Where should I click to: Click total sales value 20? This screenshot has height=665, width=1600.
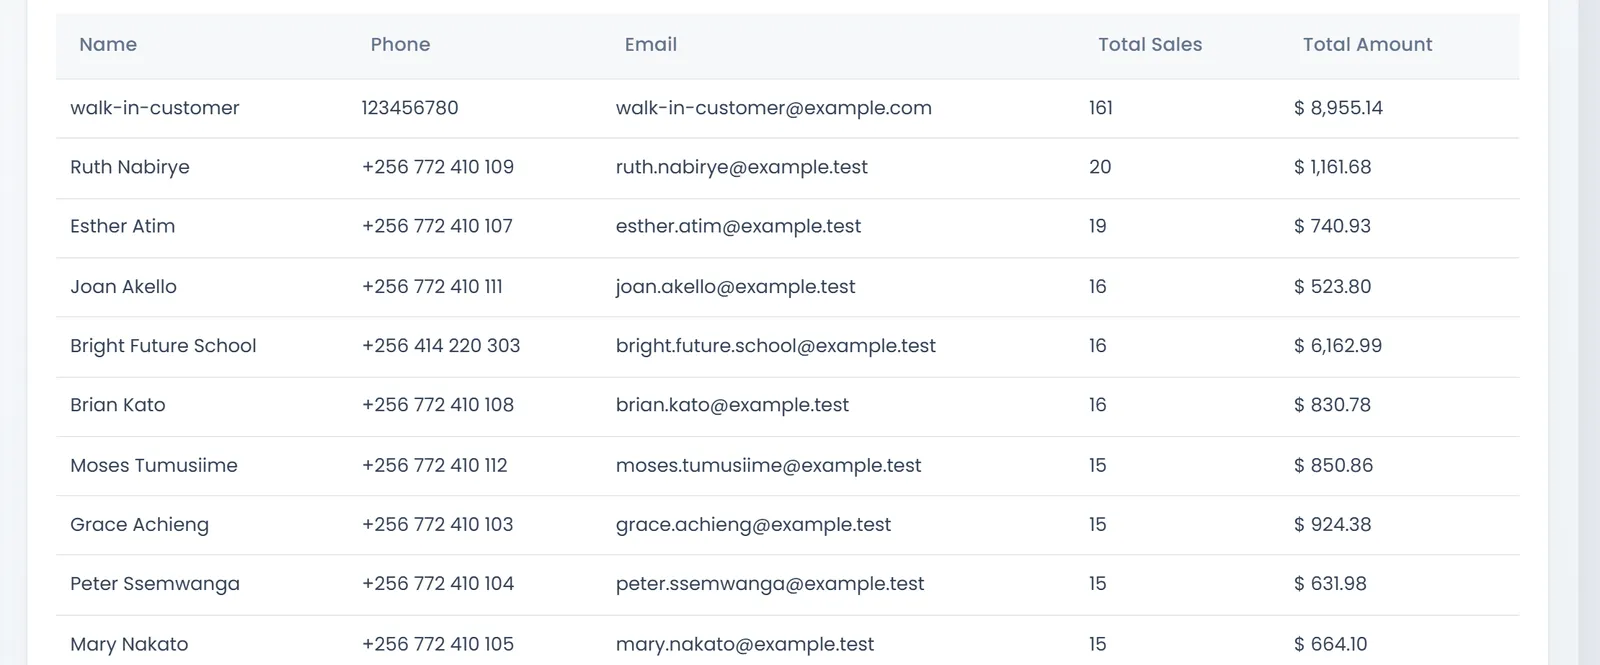[x=1100, y=167]
